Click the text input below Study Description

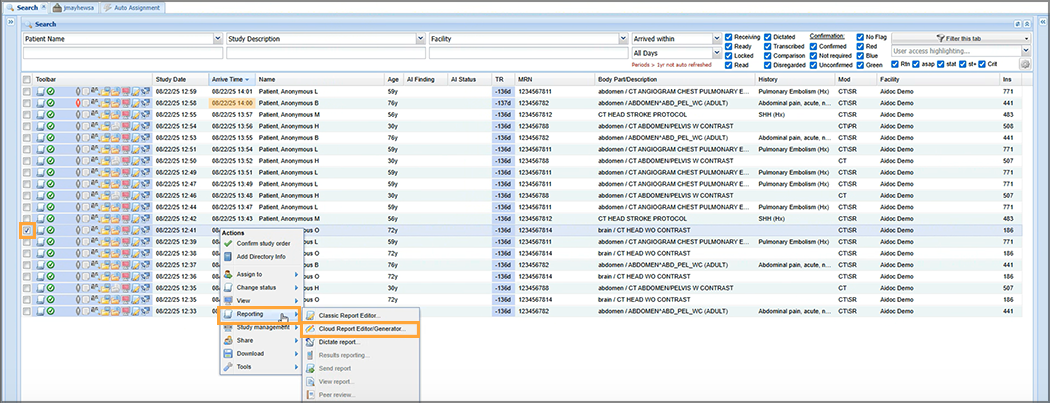[325, 52]
